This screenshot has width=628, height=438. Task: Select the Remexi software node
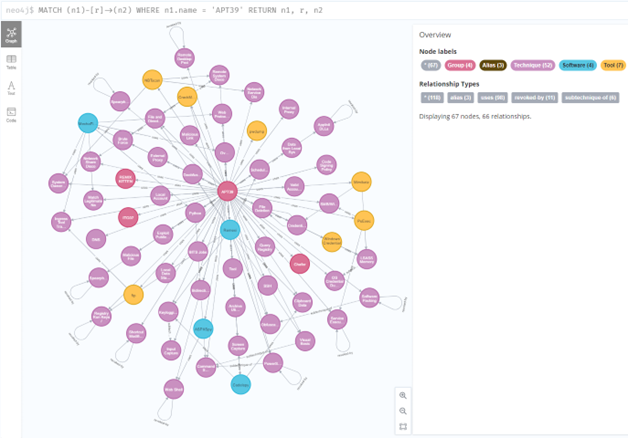(230, 230)
